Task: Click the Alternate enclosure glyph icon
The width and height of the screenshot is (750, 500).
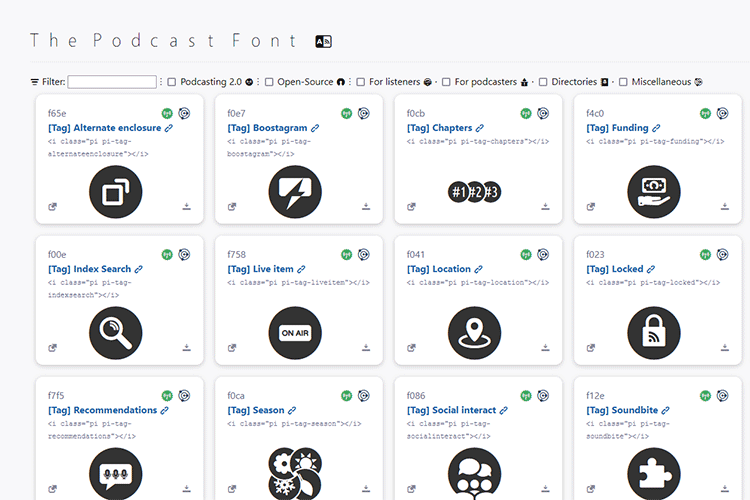Action: (x=115, y=191)
